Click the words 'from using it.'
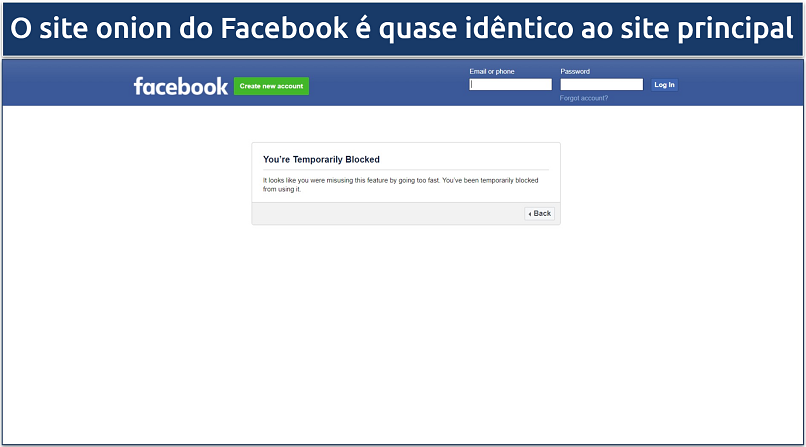This screenshot has width=806, height=447. click(x=282, y=189)
